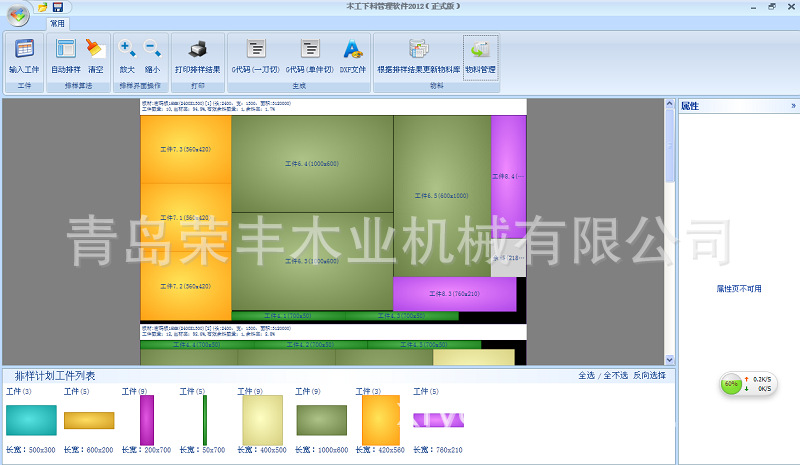This screenshot has width=800, height=465.
Task: Click the green 60% network speed widget
Action: point(731,384)
